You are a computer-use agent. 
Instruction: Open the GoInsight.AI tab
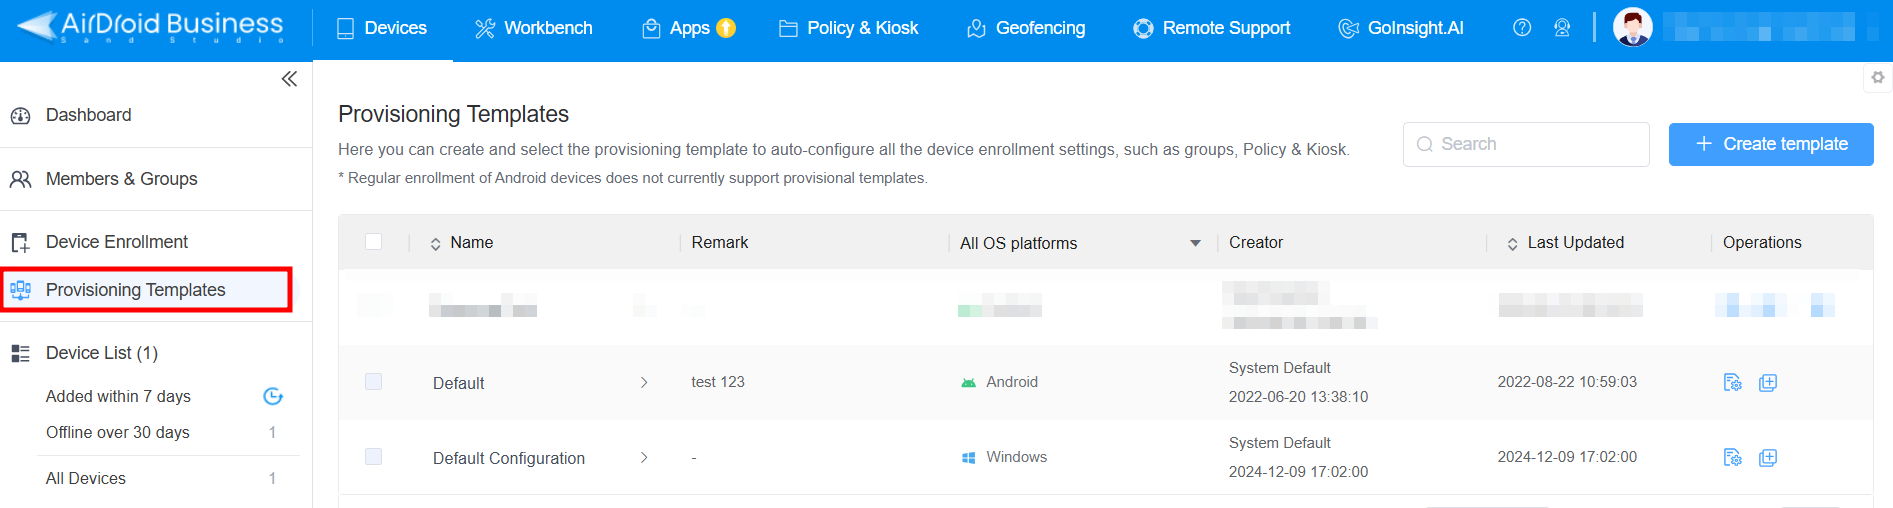tap(1401, 28)
